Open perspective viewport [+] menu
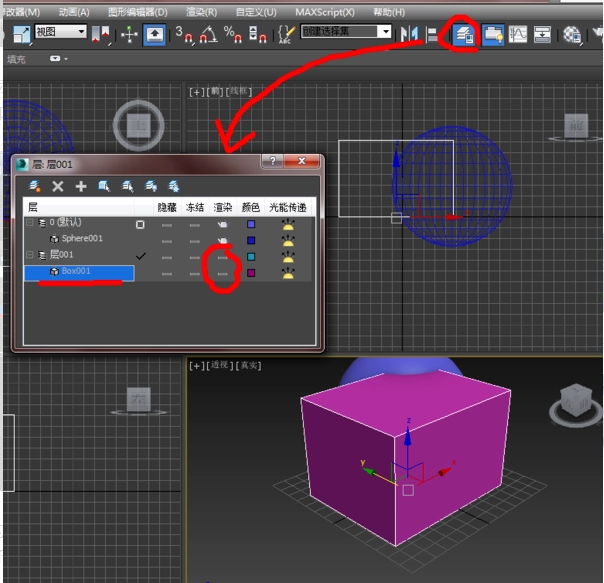 pyautogui.click(x=197, y=365)
